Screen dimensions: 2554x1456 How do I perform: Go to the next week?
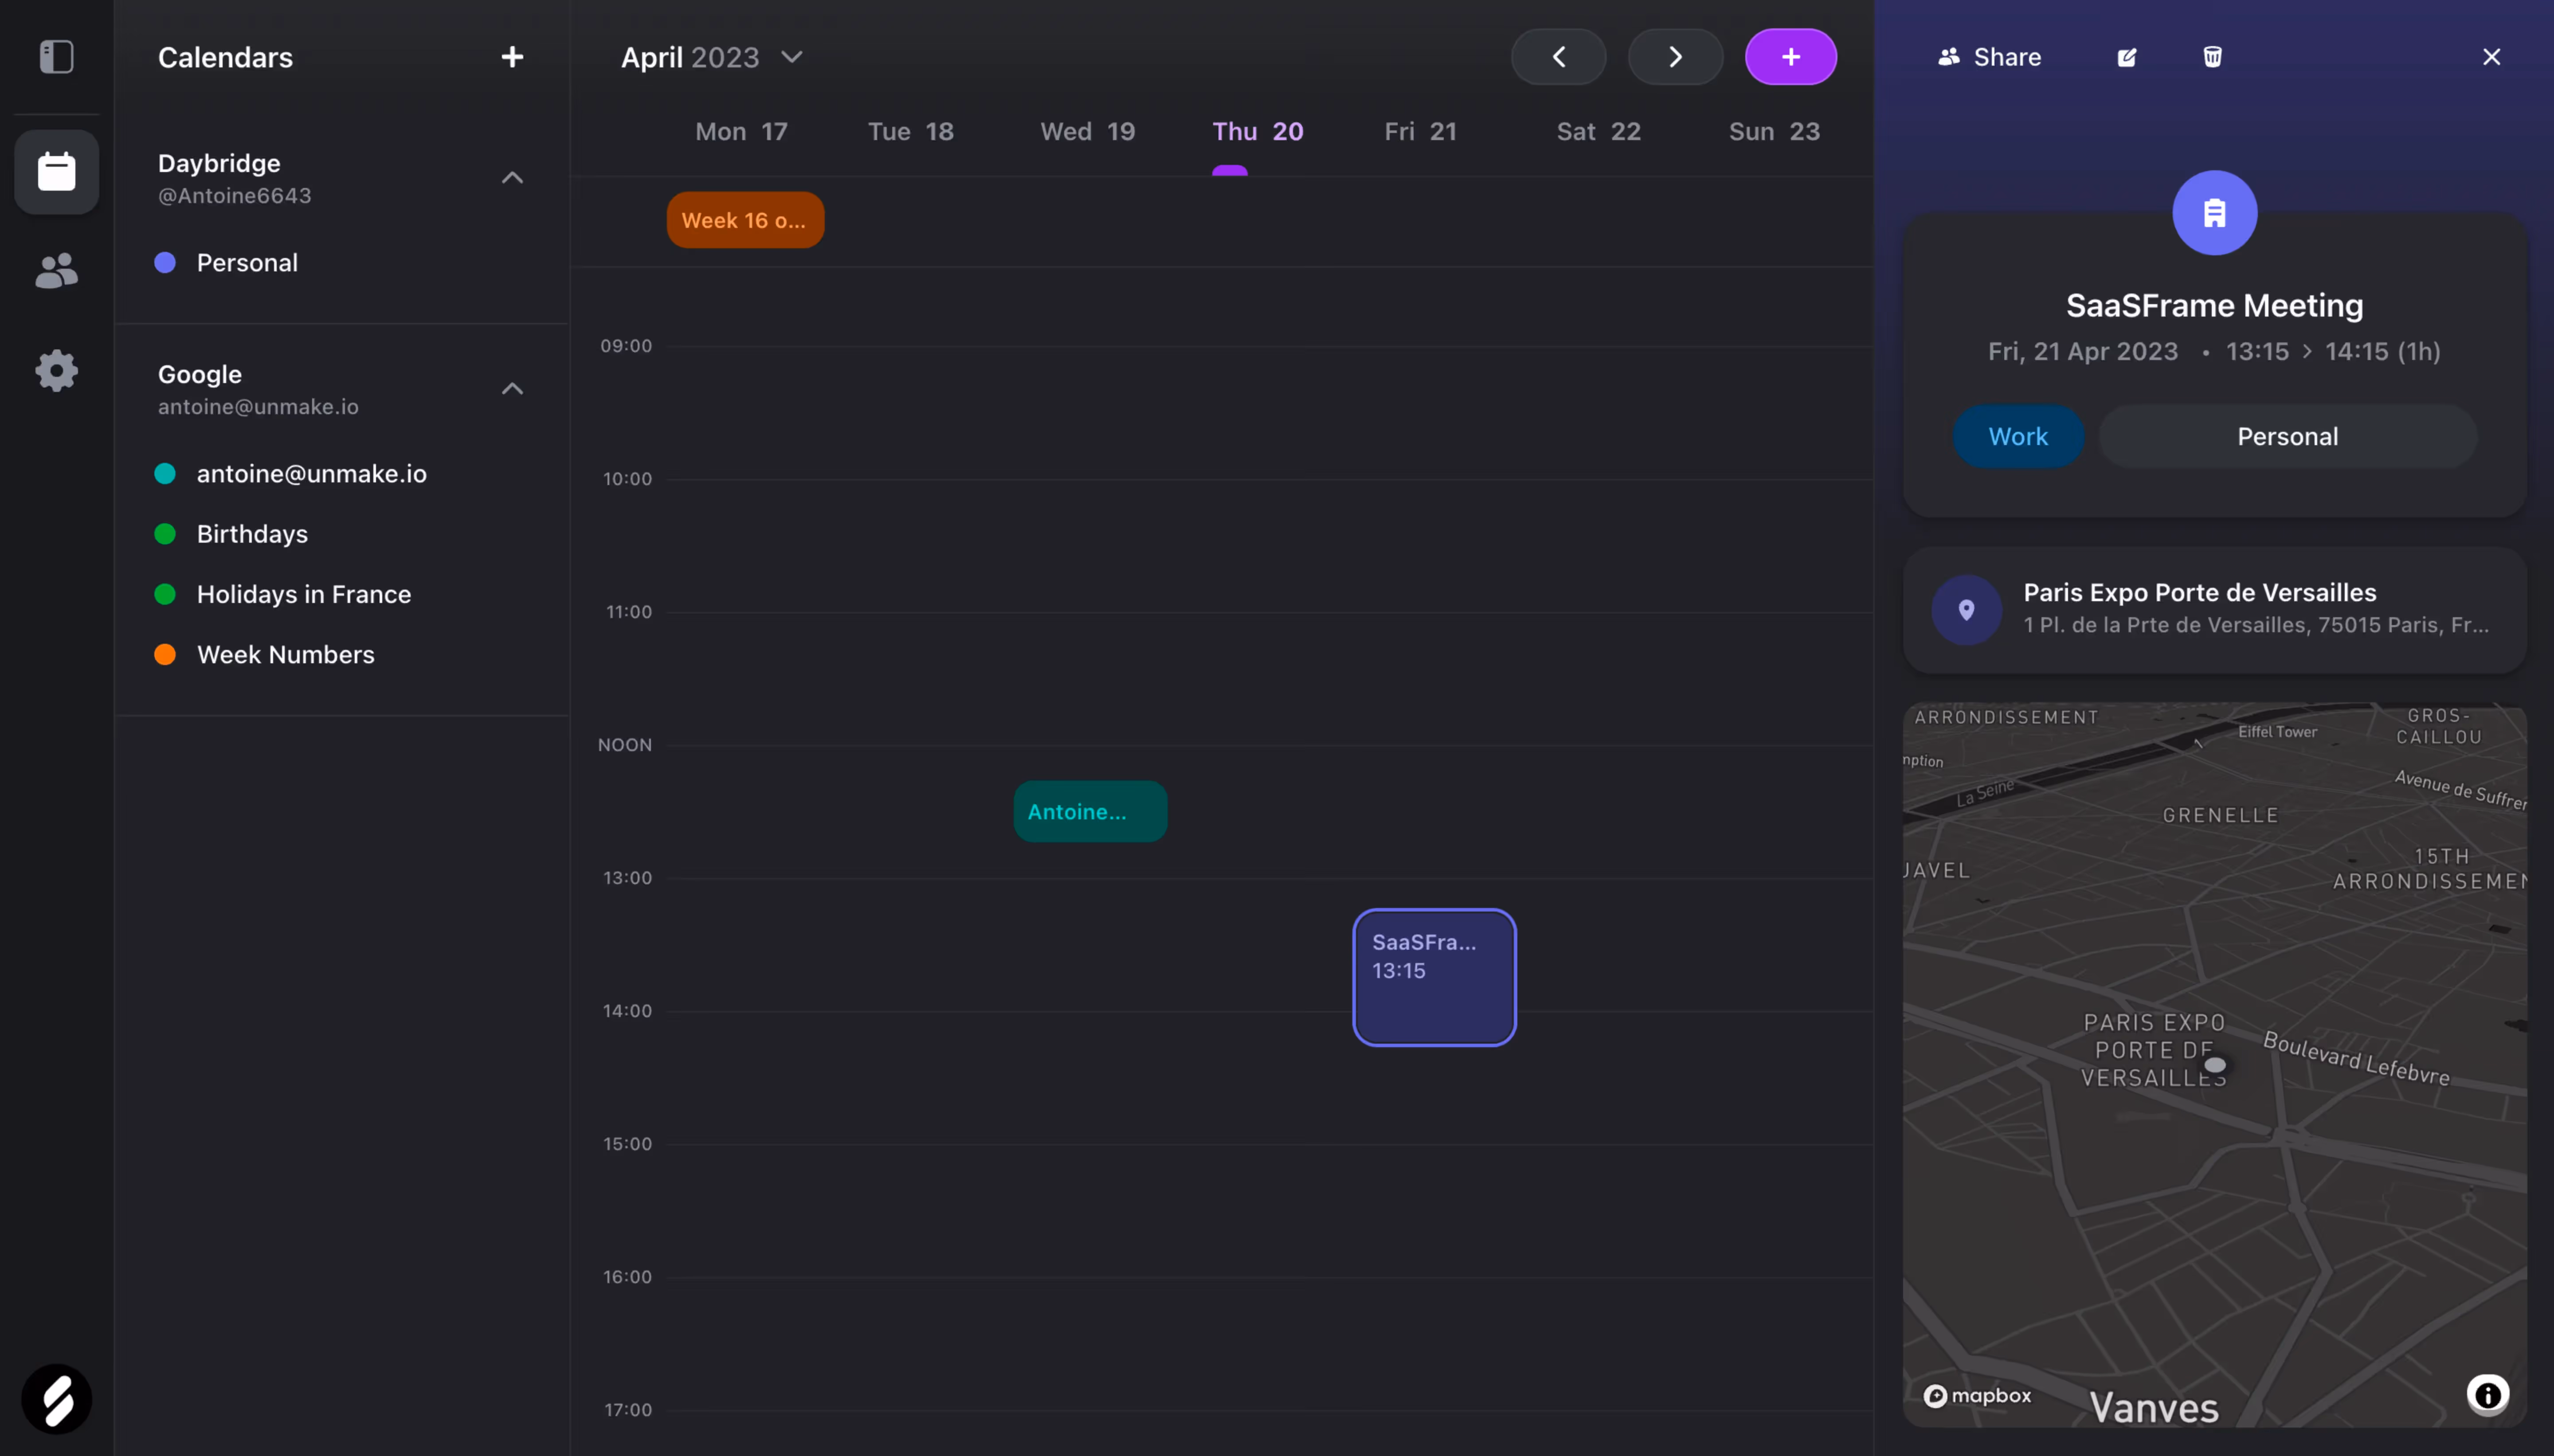[x=1675, y=57]
